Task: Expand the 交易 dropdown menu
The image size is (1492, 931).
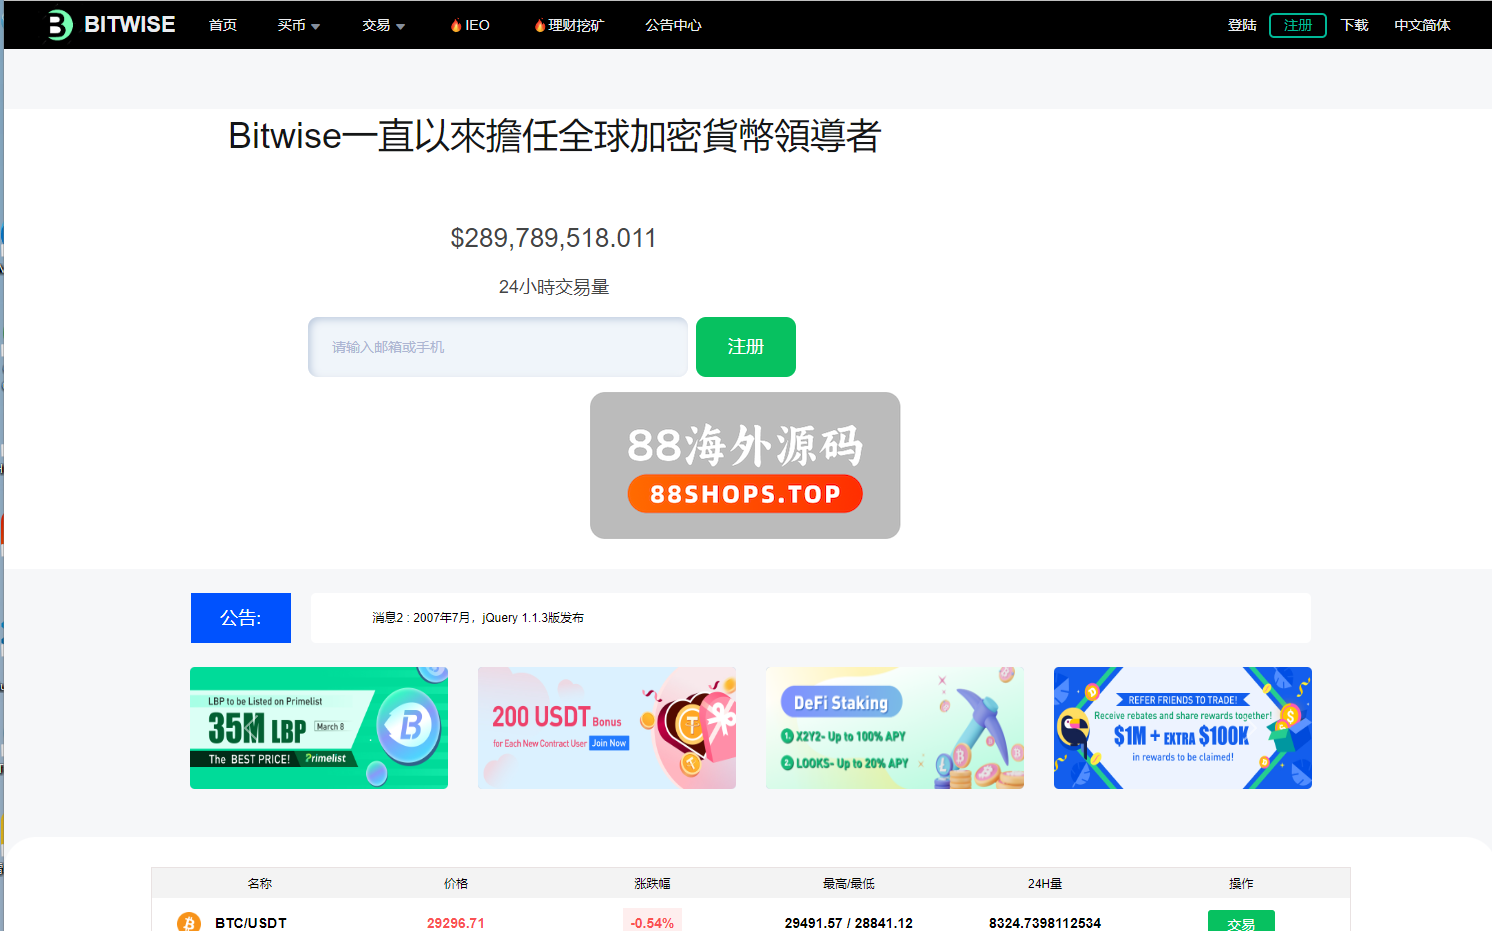Action: pyautogui.click(x=383, y=25)
